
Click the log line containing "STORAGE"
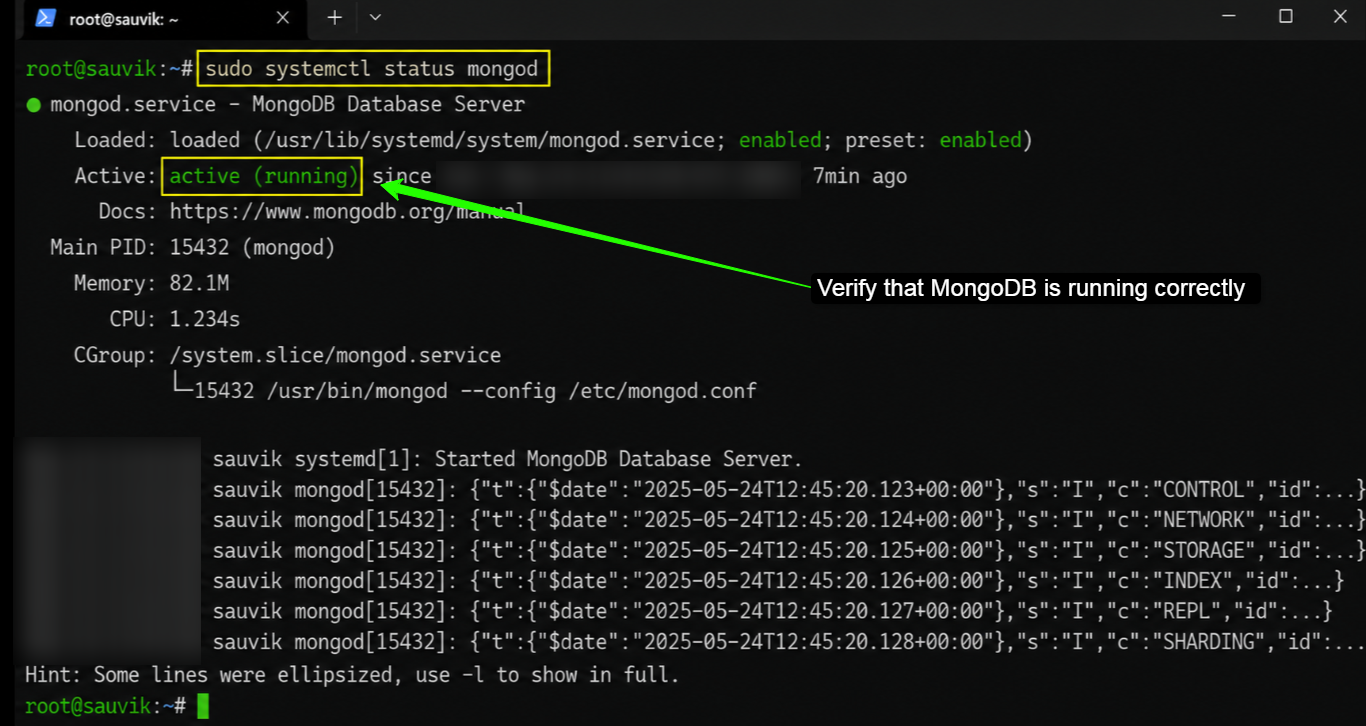(789, 551)
